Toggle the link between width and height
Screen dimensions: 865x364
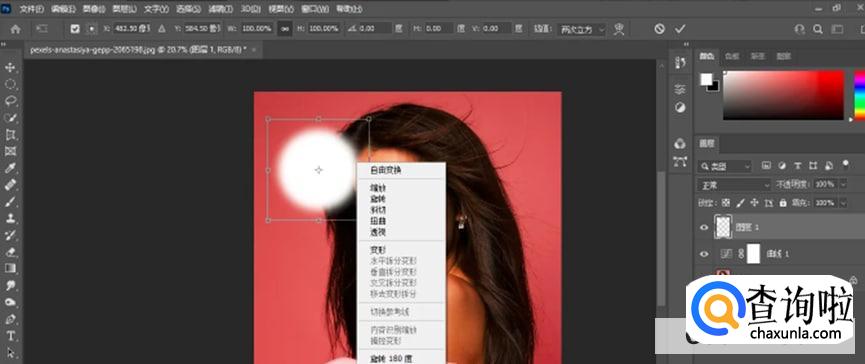pyautogui.click(x=285, y=29)
